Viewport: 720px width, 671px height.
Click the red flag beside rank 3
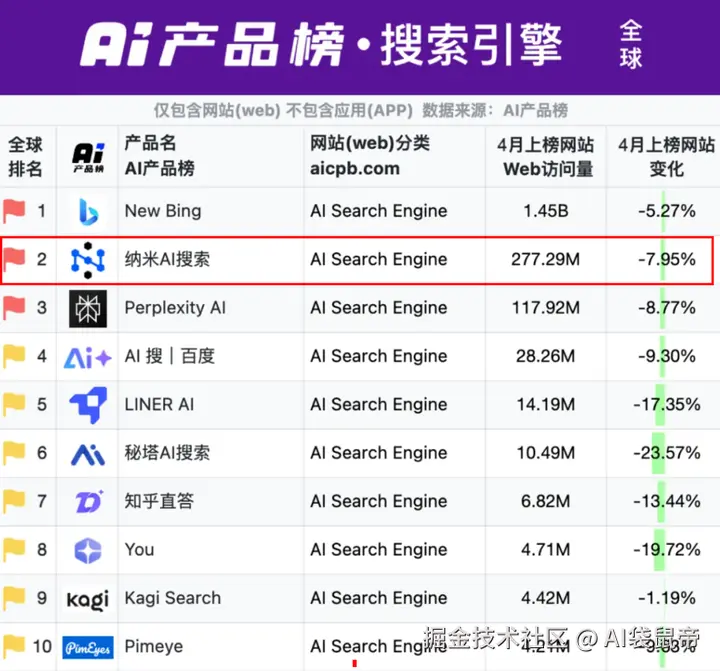[x=14, y=308]
